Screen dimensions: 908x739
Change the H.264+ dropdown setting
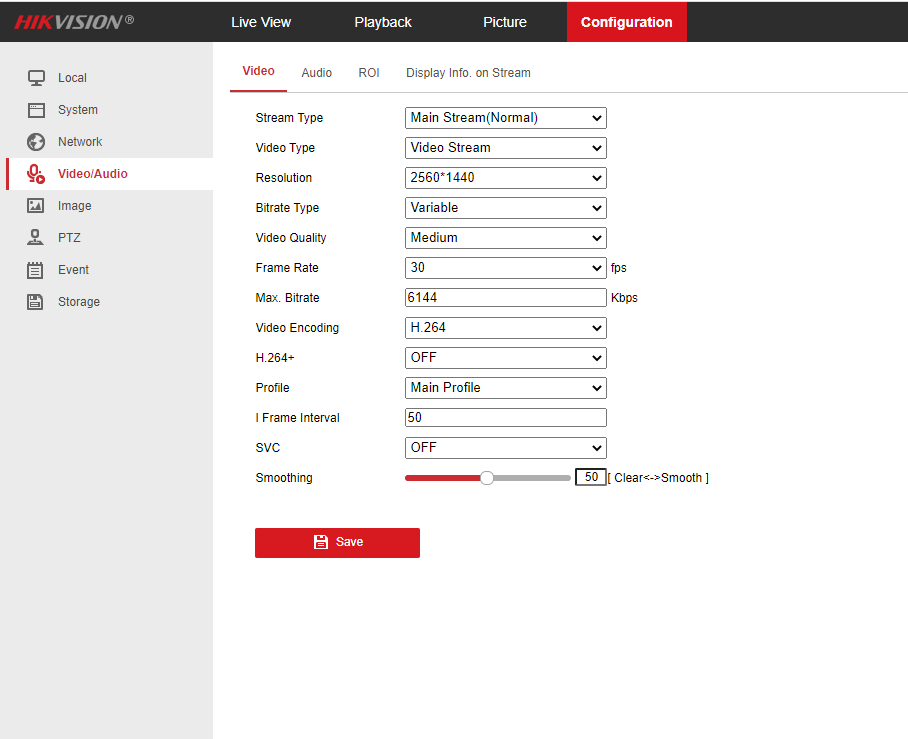(505, 358)
